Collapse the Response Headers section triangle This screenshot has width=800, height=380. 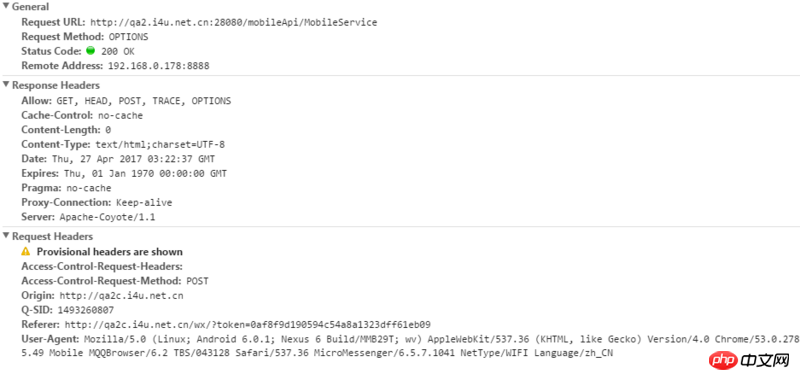pyautogui.click(x=6, y=85)
